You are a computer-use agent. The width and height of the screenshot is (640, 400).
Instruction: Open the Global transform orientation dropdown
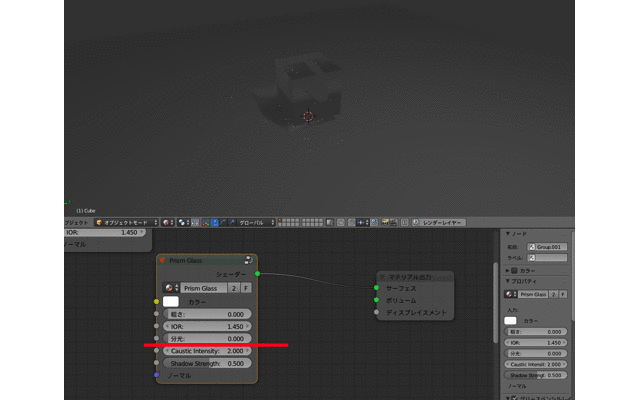[250, 222]
